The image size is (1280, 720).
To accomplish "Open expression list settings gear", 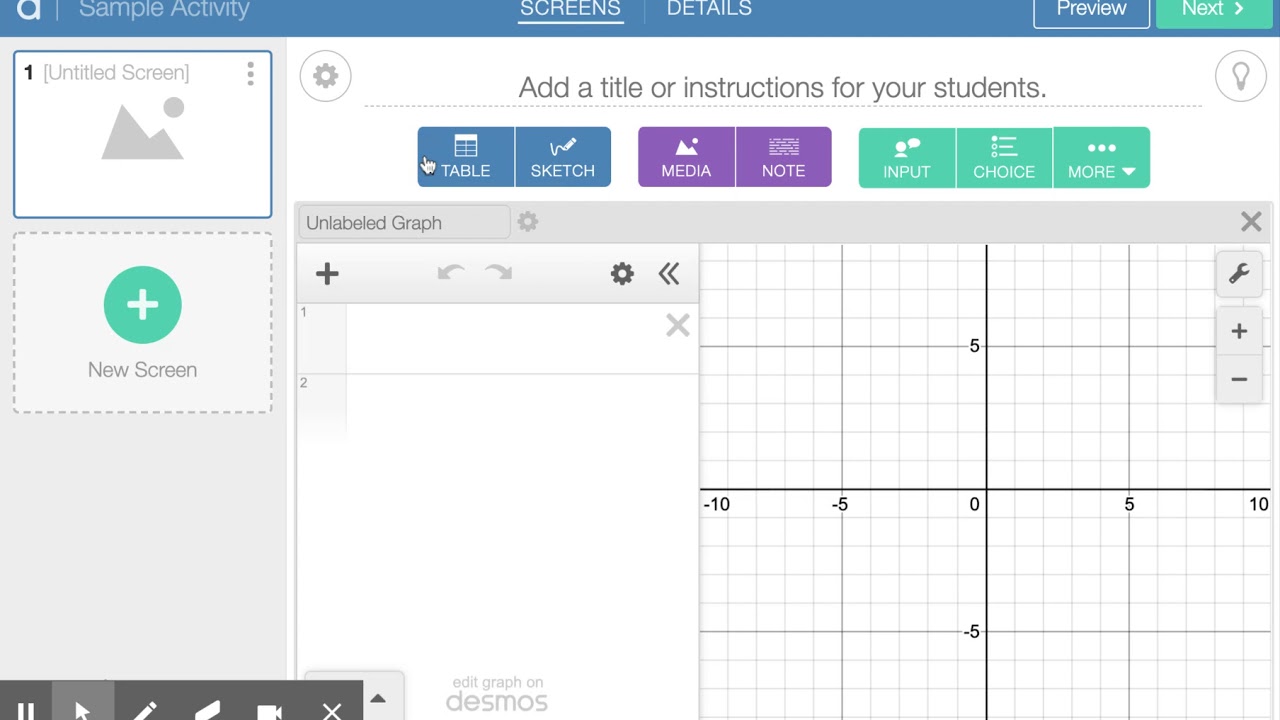I will point(622,274).
